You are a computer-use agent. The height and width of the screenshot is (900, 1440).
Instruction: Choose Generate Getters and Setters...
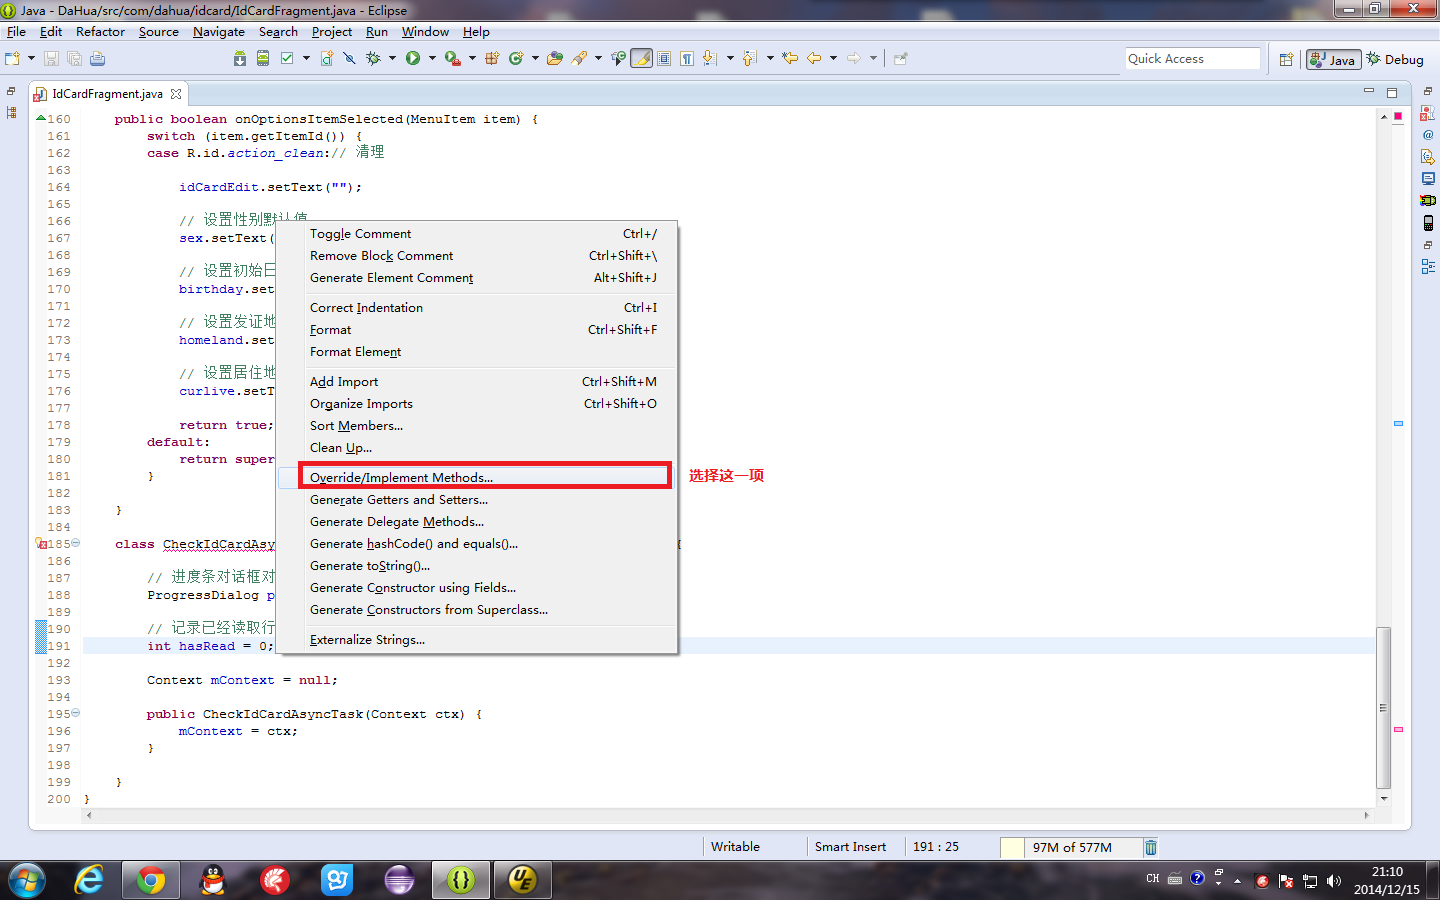pos(399,500)
